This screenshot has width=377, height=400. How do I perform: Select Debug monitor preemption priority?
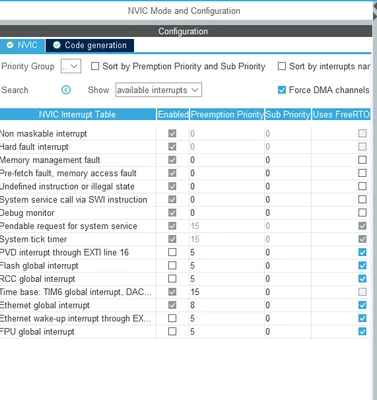pos(227,213)
